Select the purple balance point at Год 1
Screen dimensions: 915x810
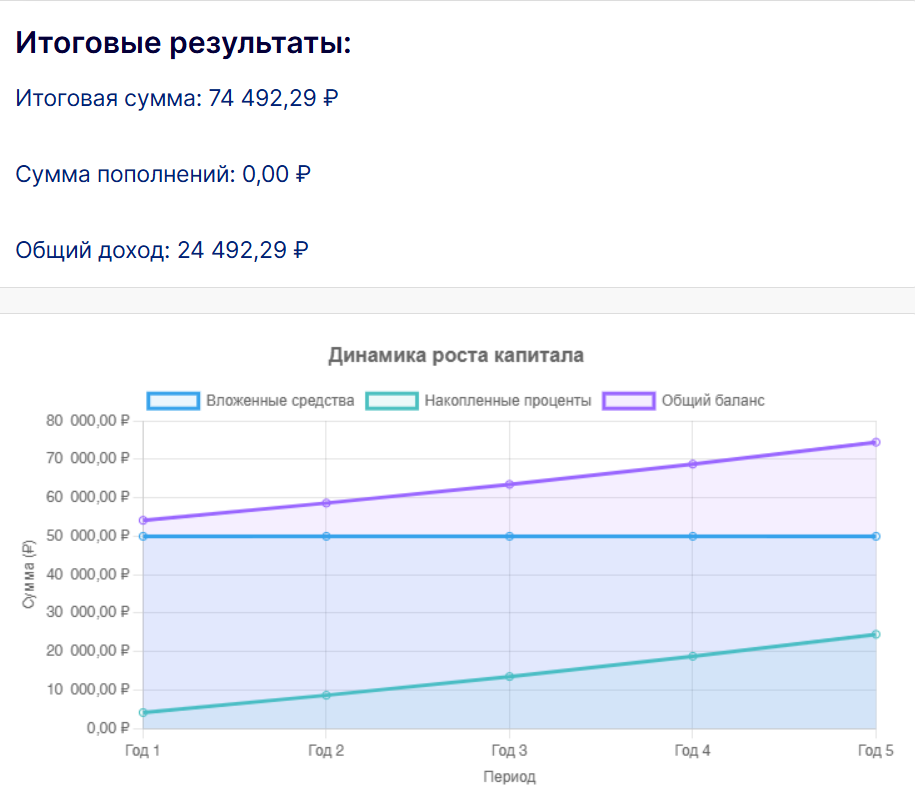click(144, 520)
